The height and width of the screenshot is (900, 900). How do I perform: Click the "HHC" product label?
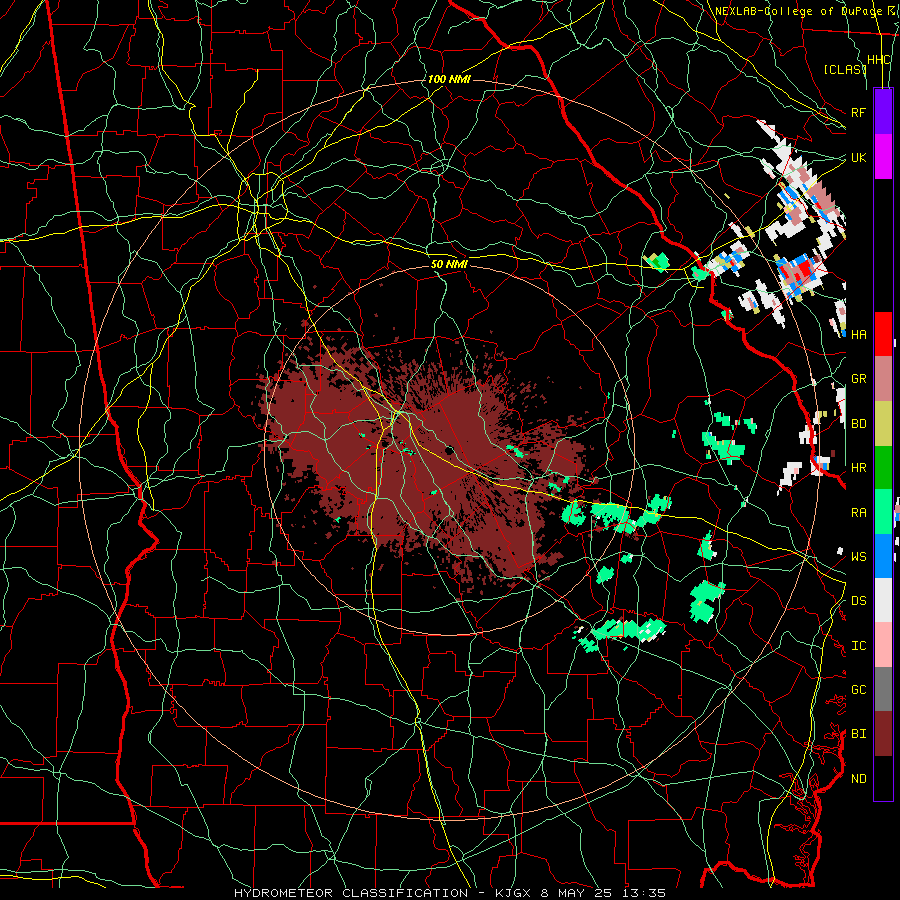tap(878, 60)
